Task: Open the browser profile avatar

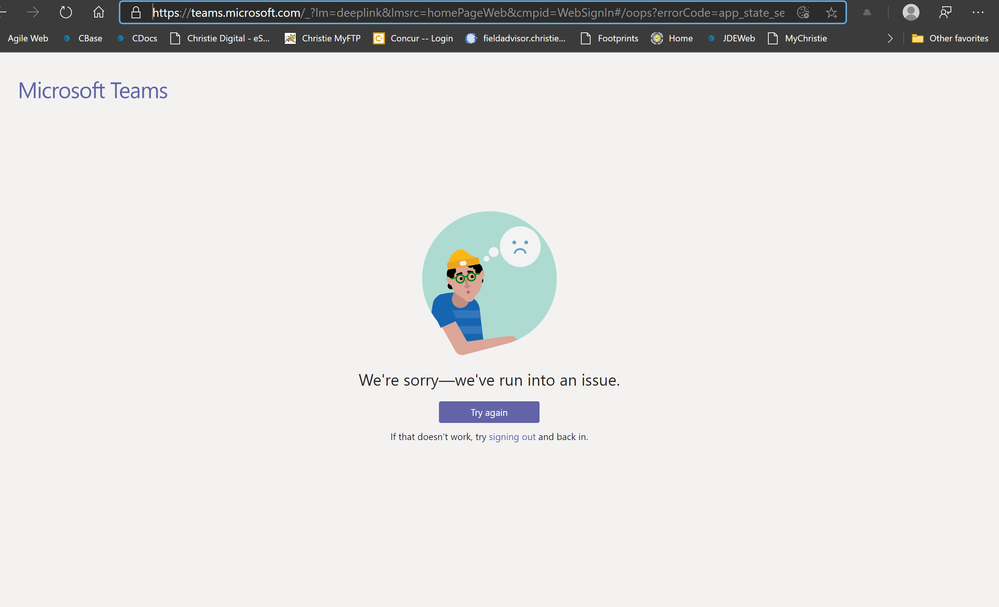Action: pos(911,12)
